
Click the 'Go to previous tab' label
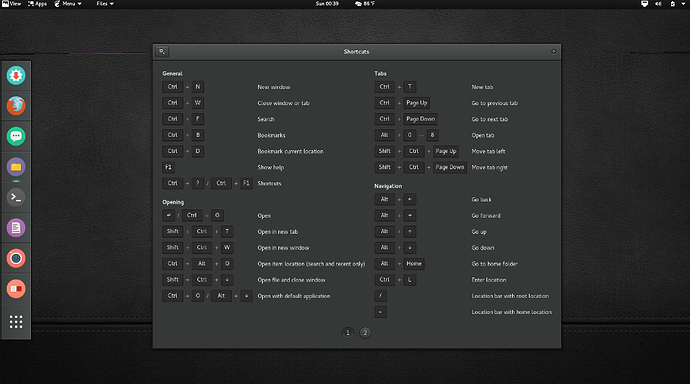pos(495,103)
